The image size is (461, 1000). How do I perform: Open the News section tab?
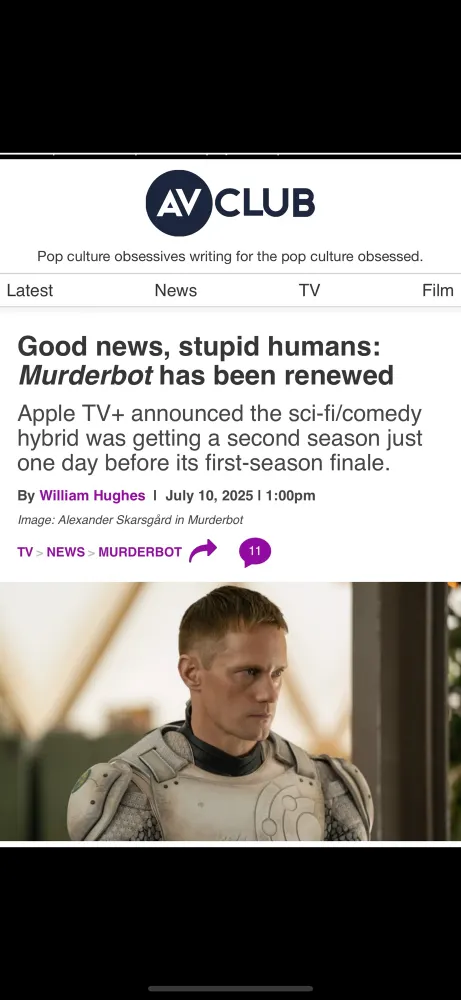tap(175, 290)
